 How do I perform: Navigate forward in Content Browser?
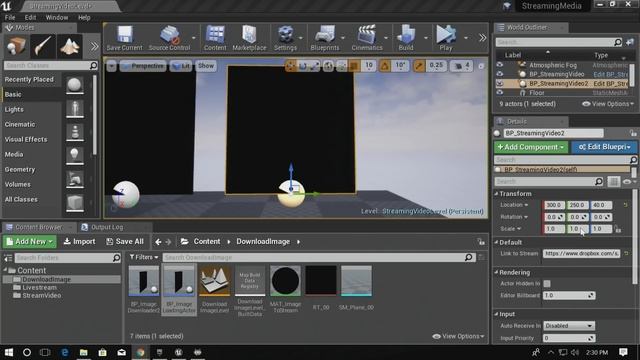tap(168, 242)
